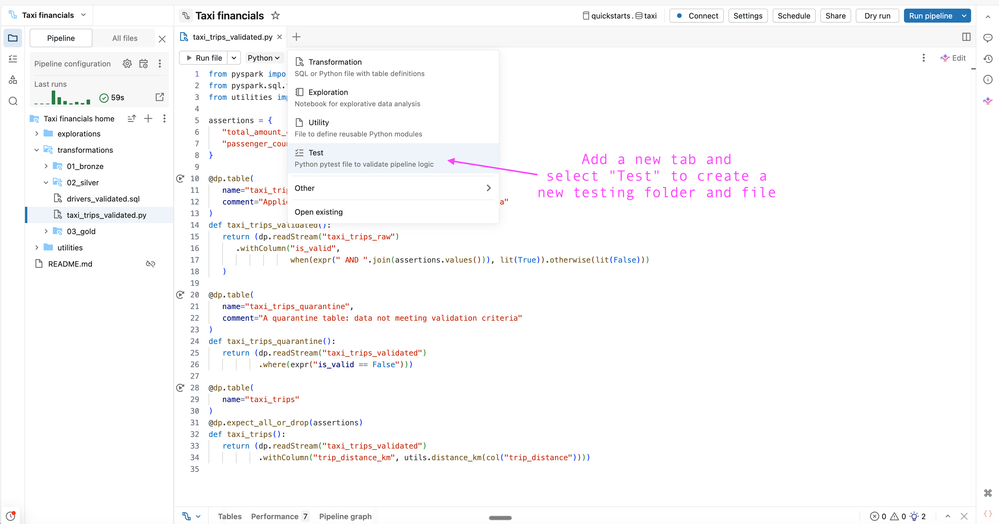Open the Run file options dropdown
Image resolution: width=999 pixels, height=524 pixels.
tap(234, 58)
